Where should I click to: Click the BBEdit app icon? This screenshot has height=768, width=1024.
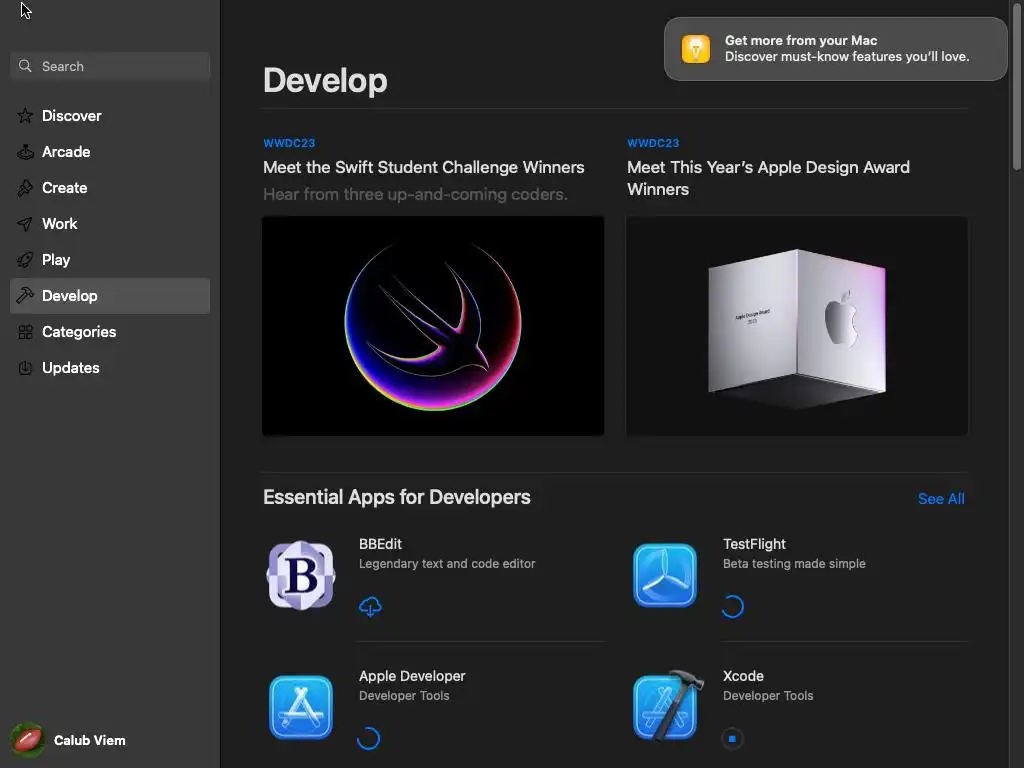point(301,575)
